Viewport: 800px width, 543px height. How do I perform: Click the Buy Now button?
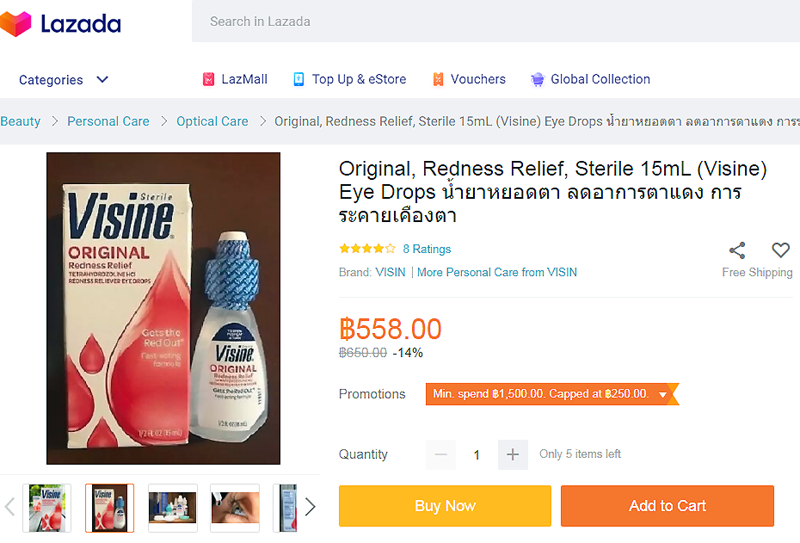pos(445,506)
